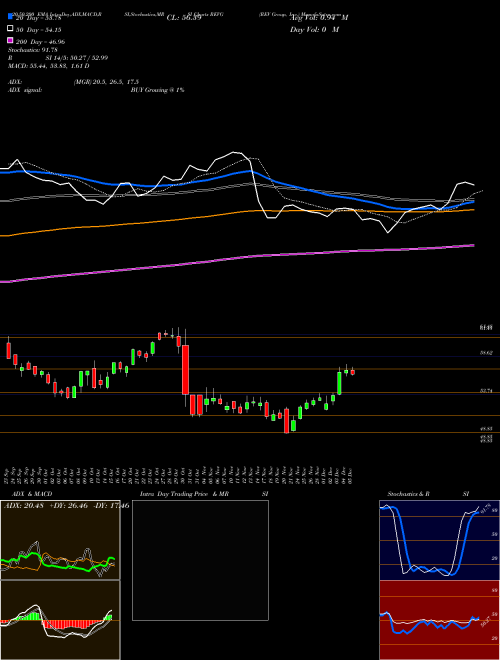The image size is (500, 660).
Task: Click the 'Stochastics: 91.78' reading
Action: pos(33,50)
